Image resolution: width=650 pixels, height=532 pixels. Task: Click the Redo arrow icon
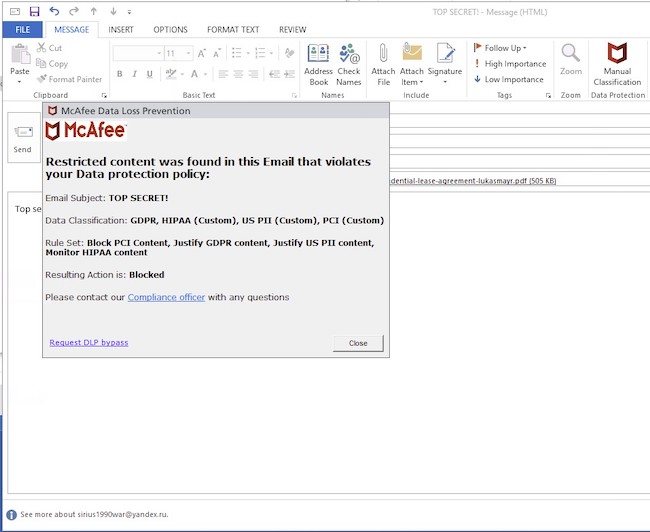(74, 11)
